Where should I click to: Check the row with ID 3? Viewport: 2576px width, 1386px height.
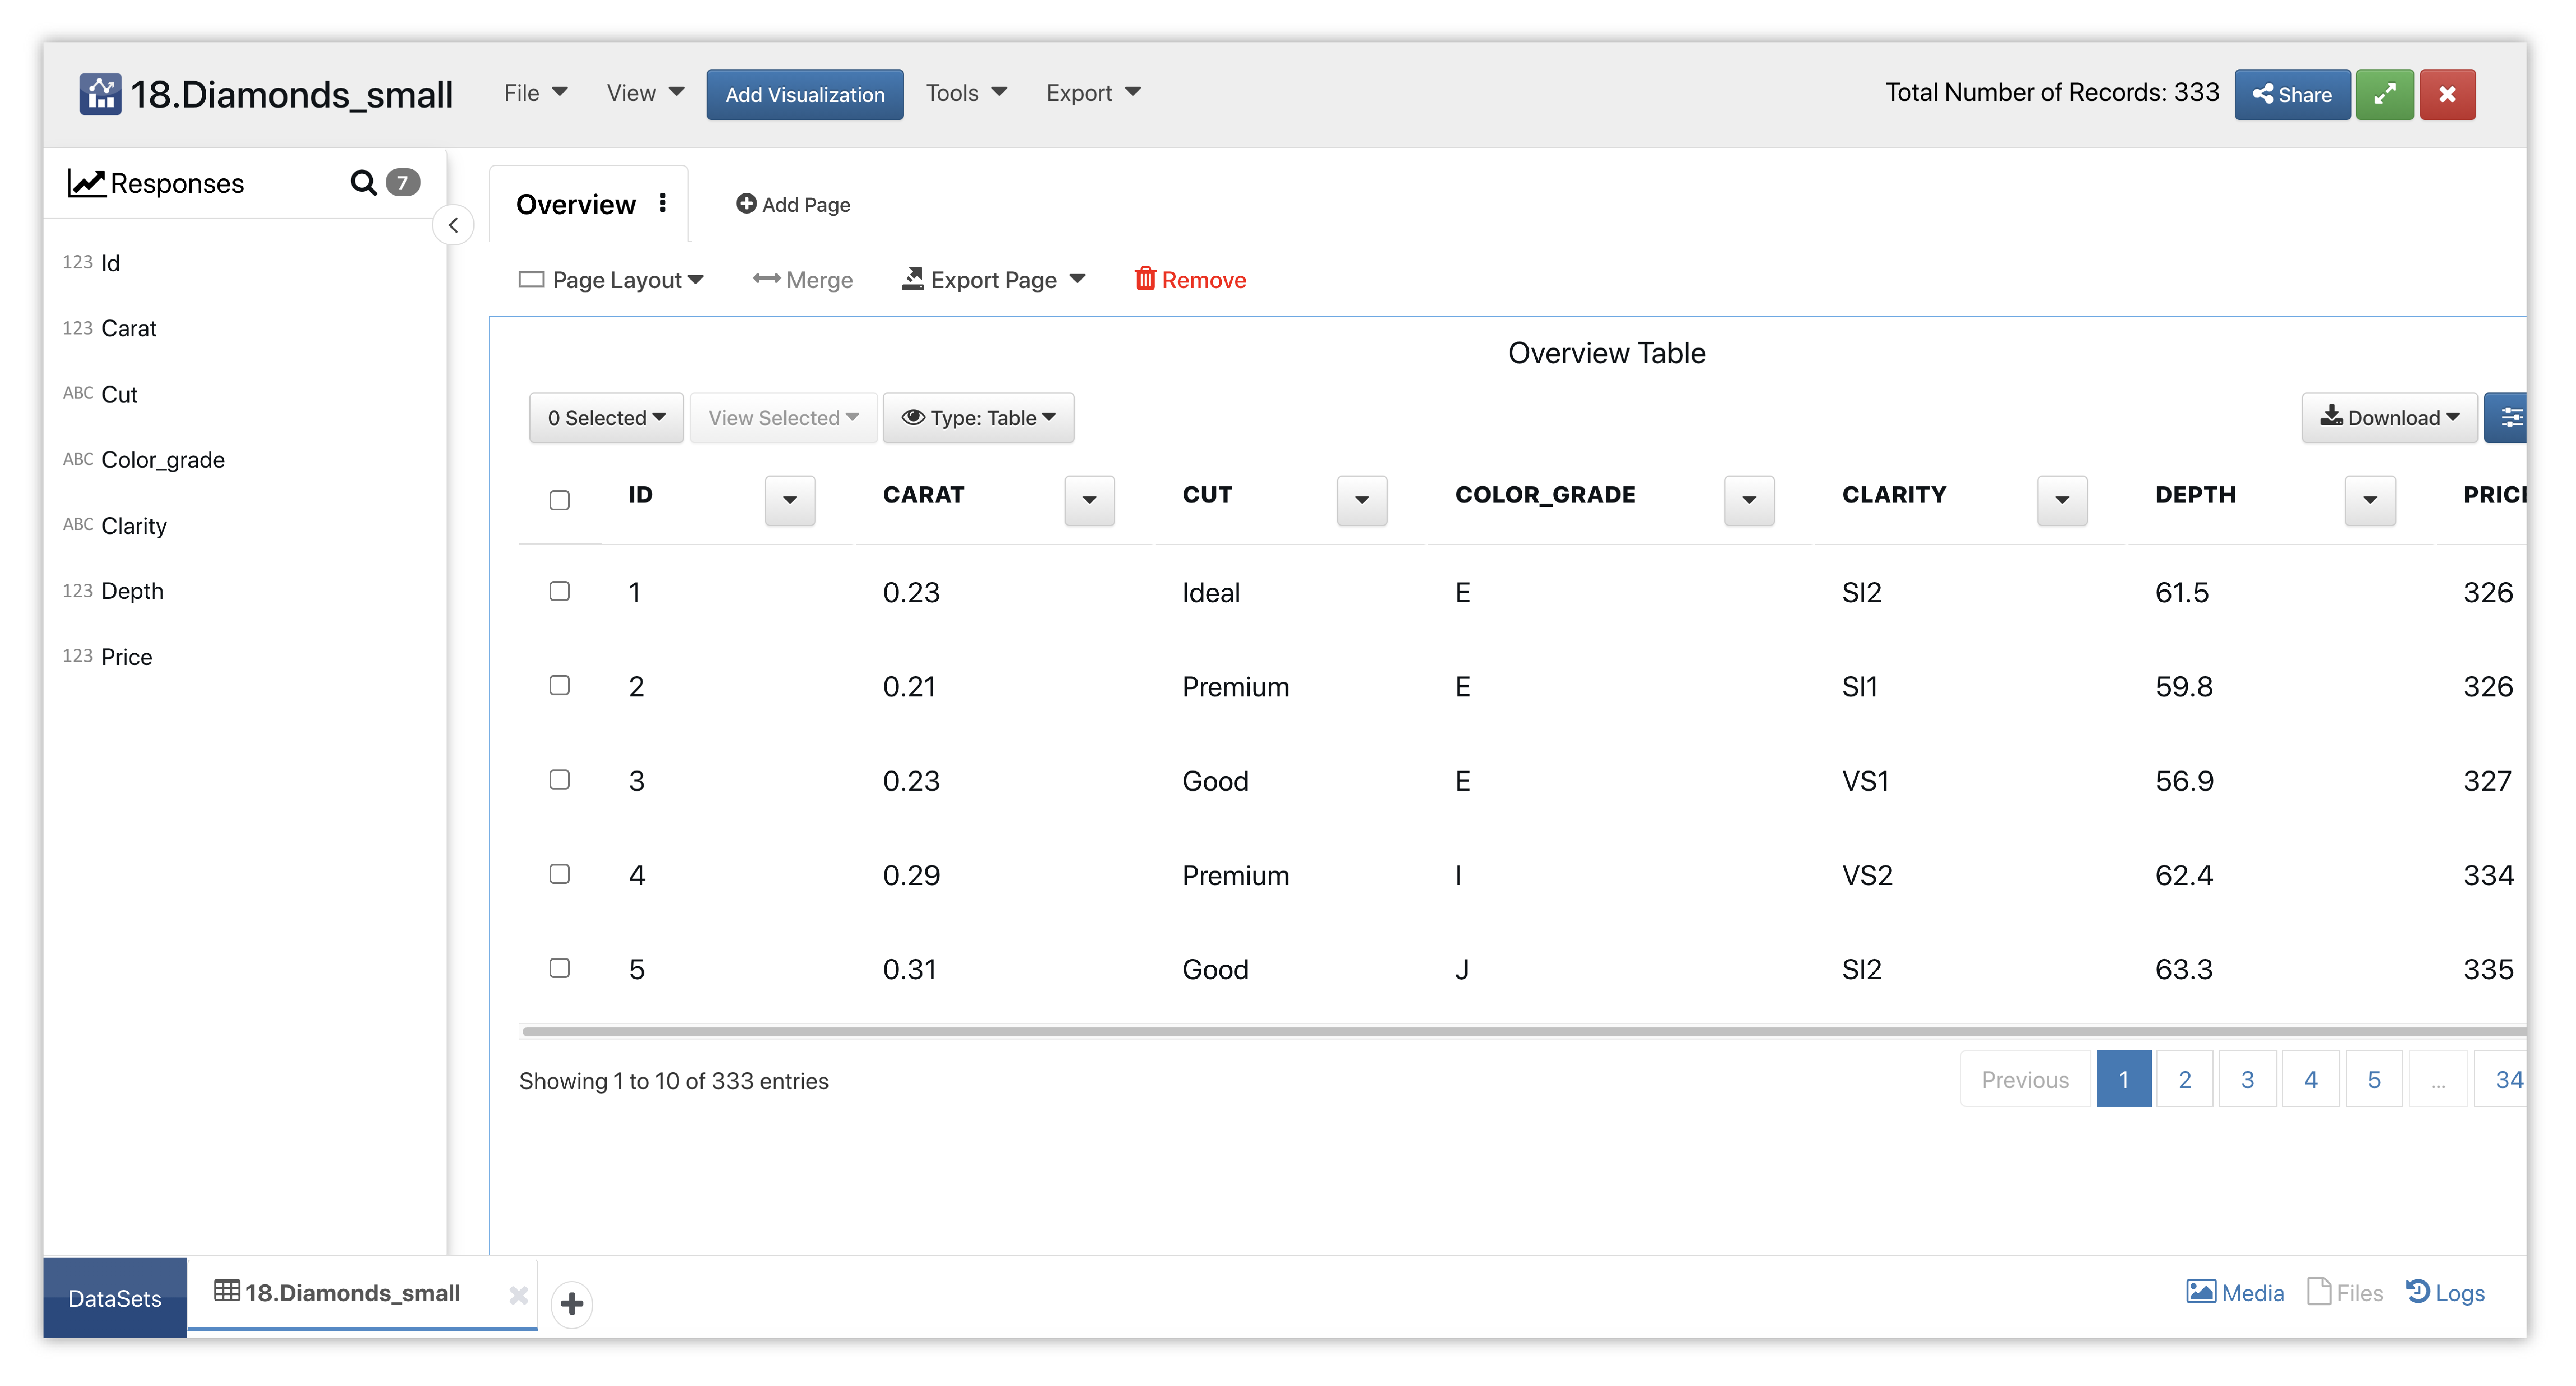(560, 779)
